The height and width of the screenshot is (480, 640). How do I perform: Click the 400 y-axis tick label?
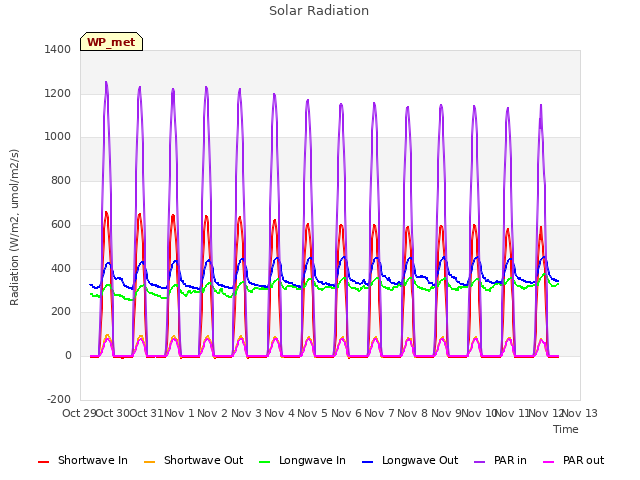61,269
